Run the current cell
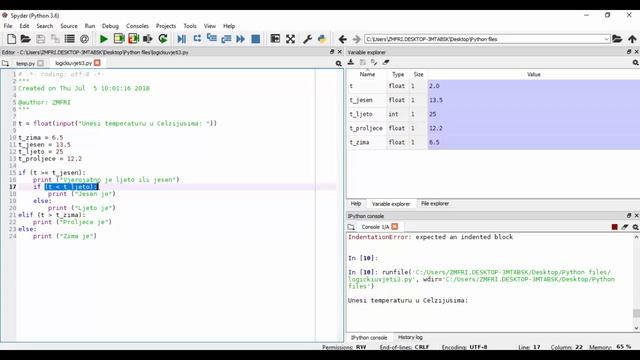The width and height of the screenshot is (640, 360). (x=119, y=39)
